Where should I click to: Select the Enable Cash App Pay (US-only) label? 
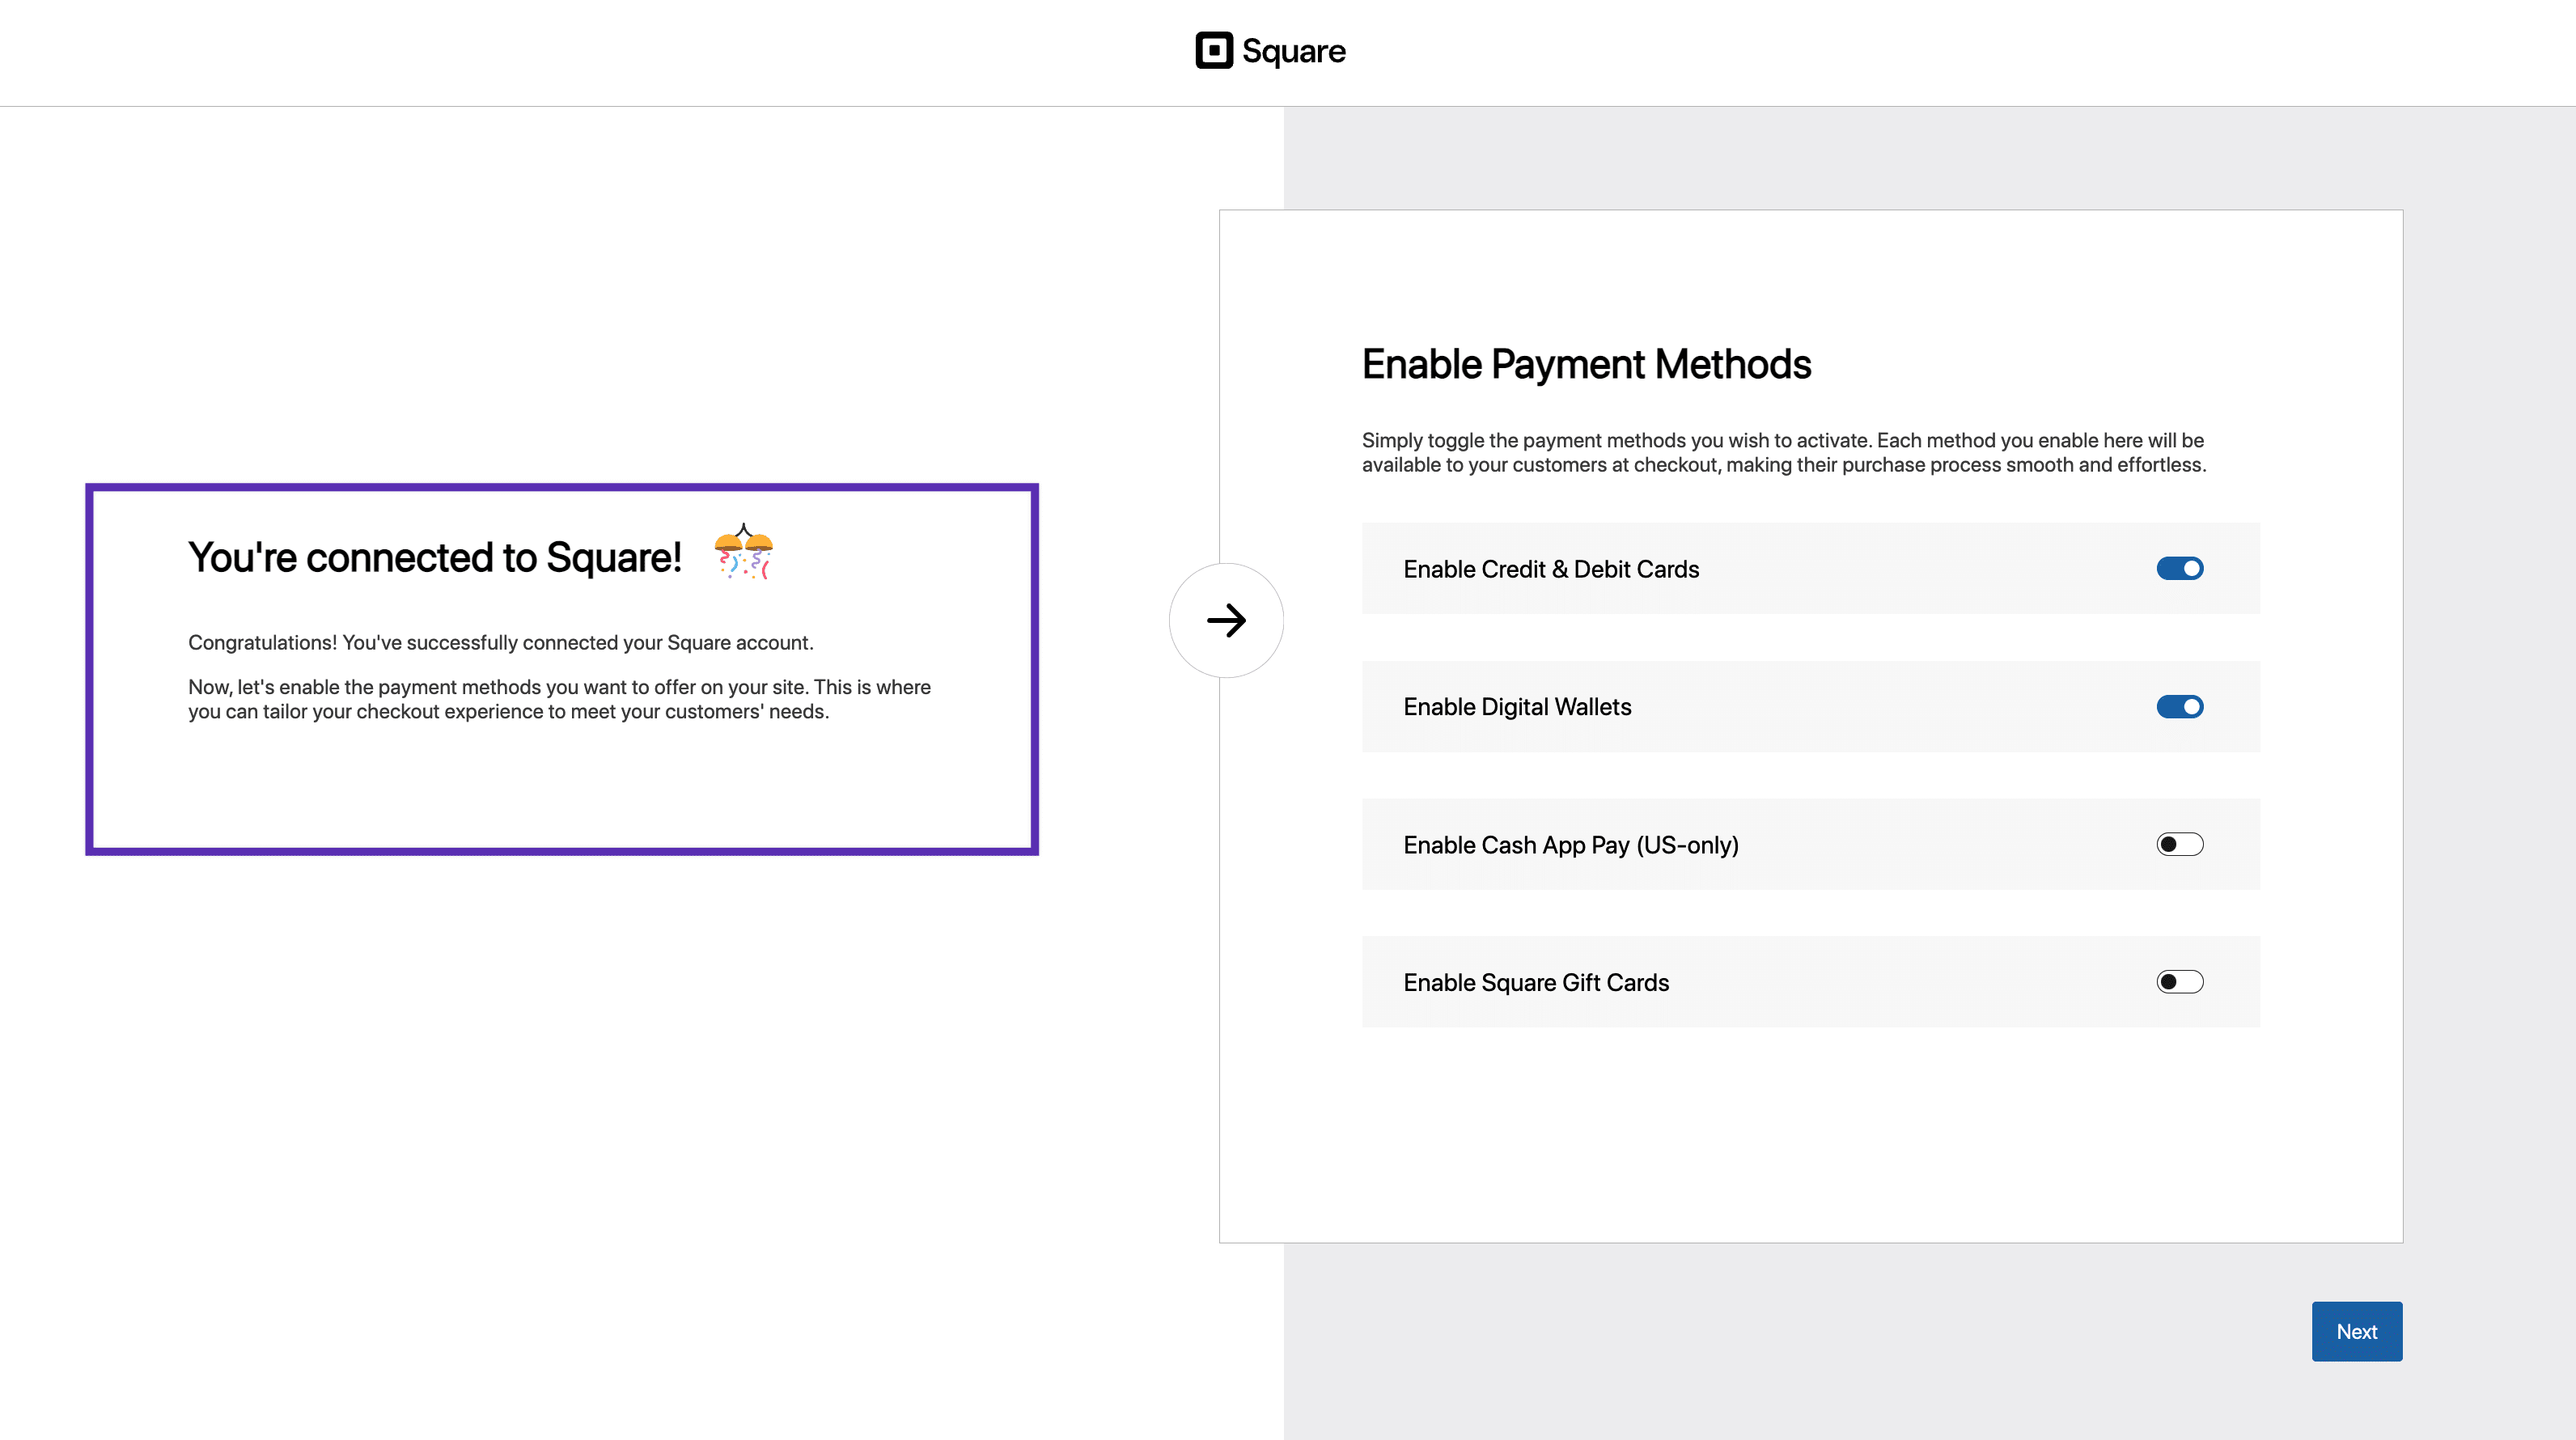click(x=1571, y=844)
